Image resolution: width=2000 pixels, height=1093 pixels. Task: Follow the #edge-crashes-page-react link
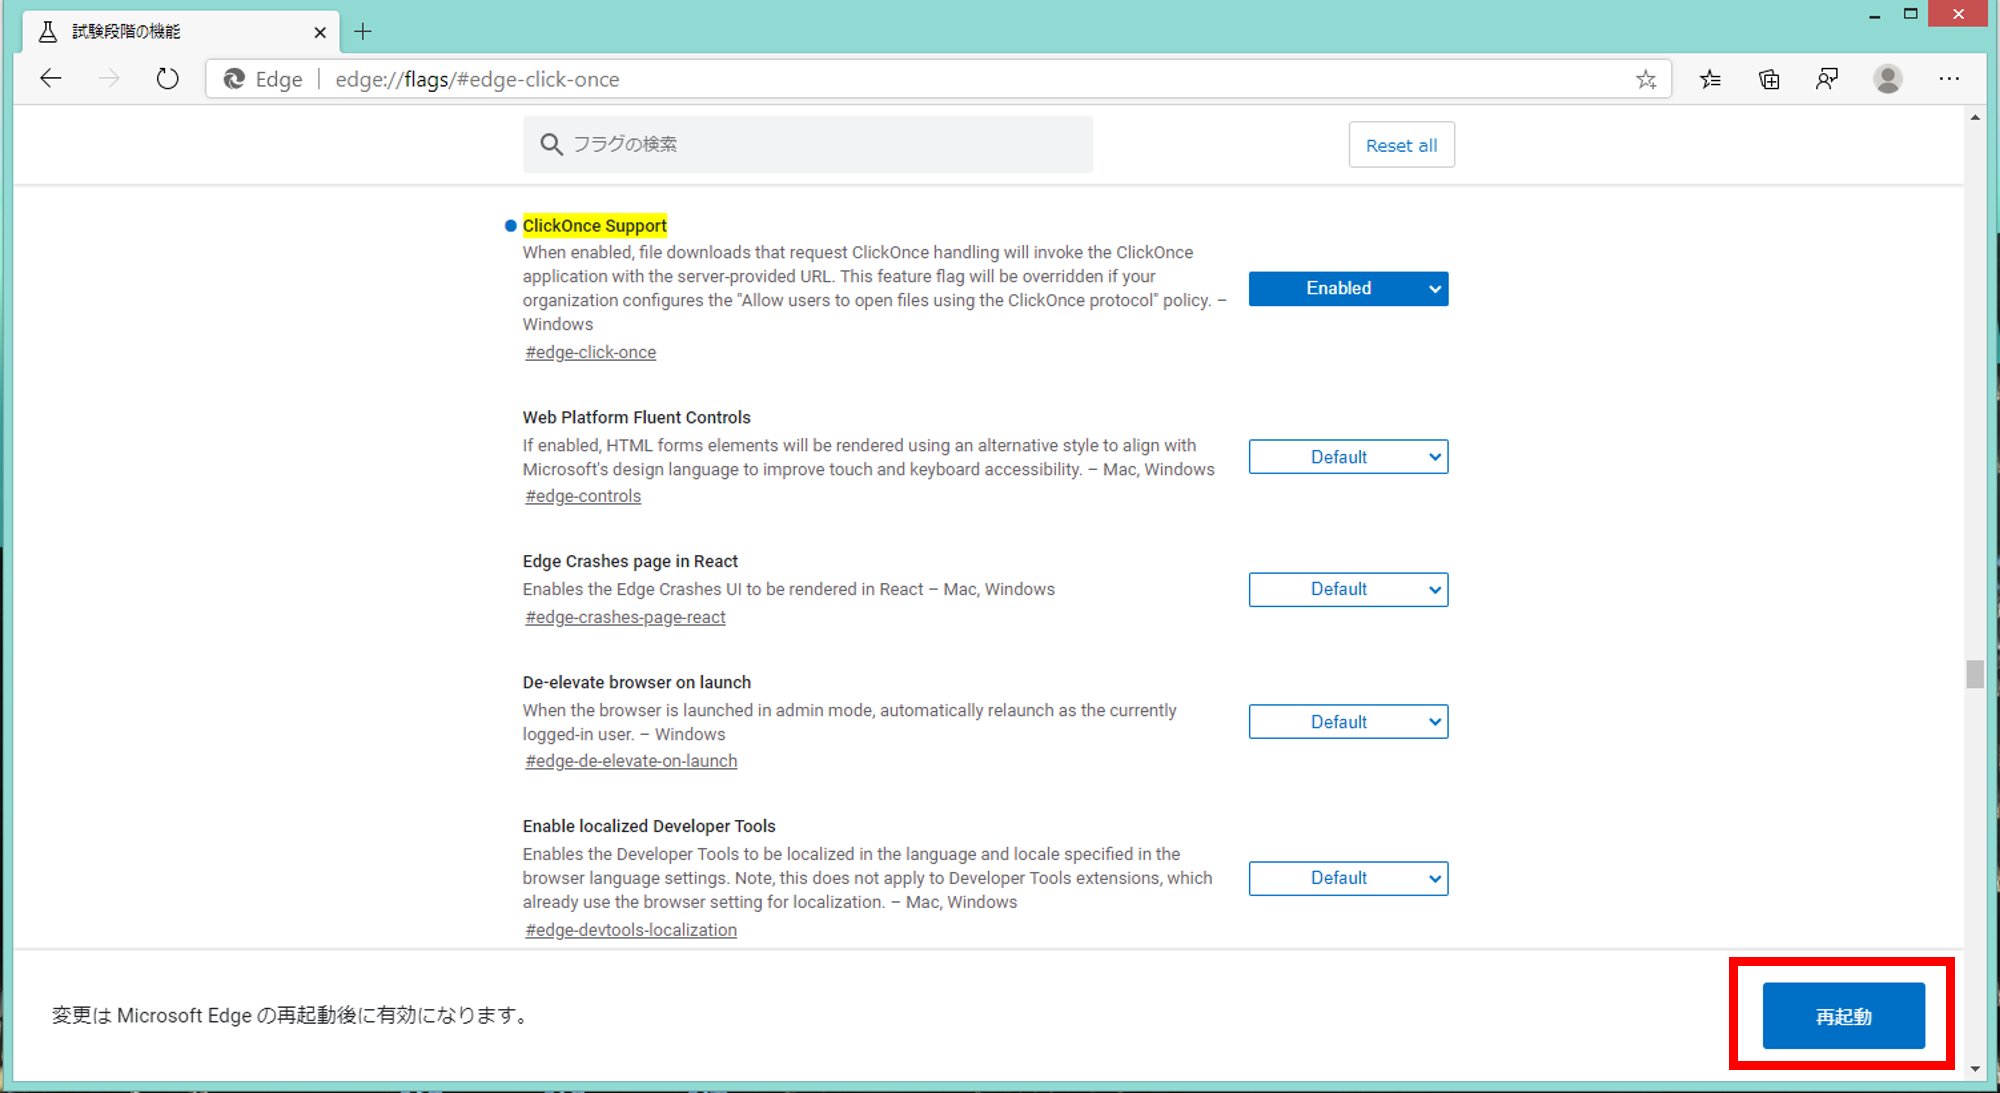(x=625, y=617)
